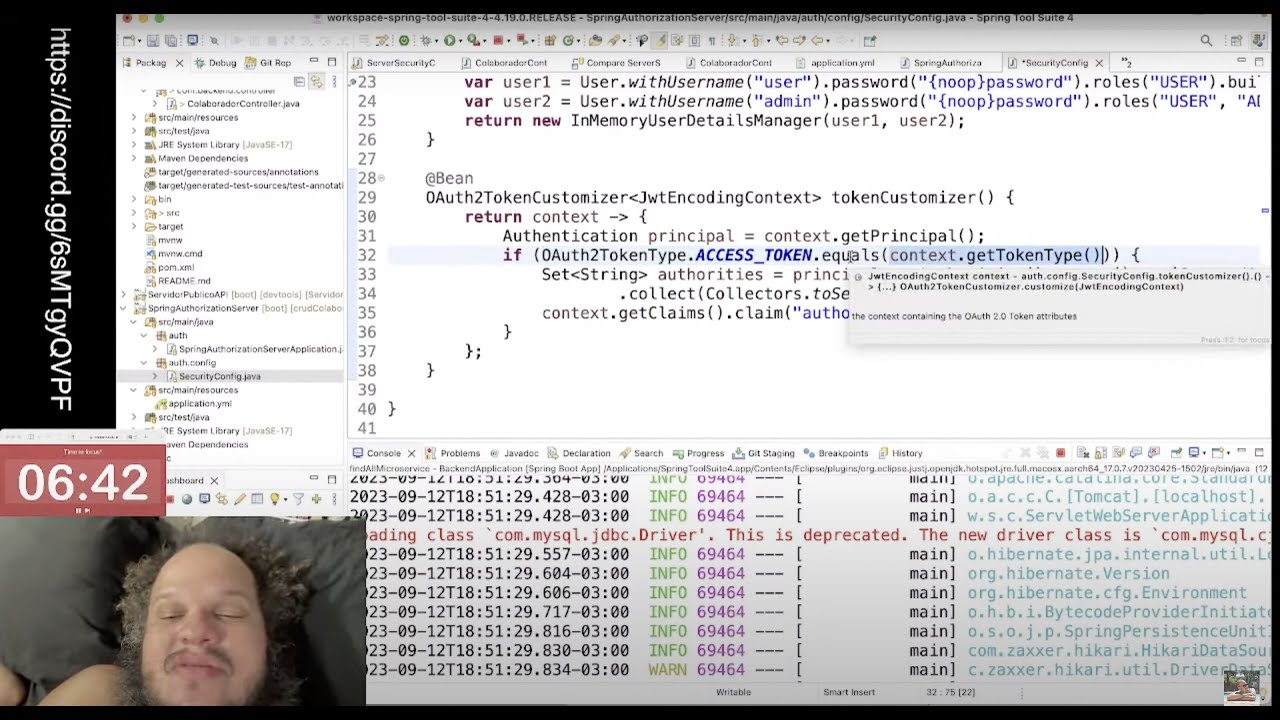Image resolution: width=1280 pixels, height=720 pixels.
Task: Click the Debug bug toolbar icon
Action: pyautogui.click(x=426, y=40)
